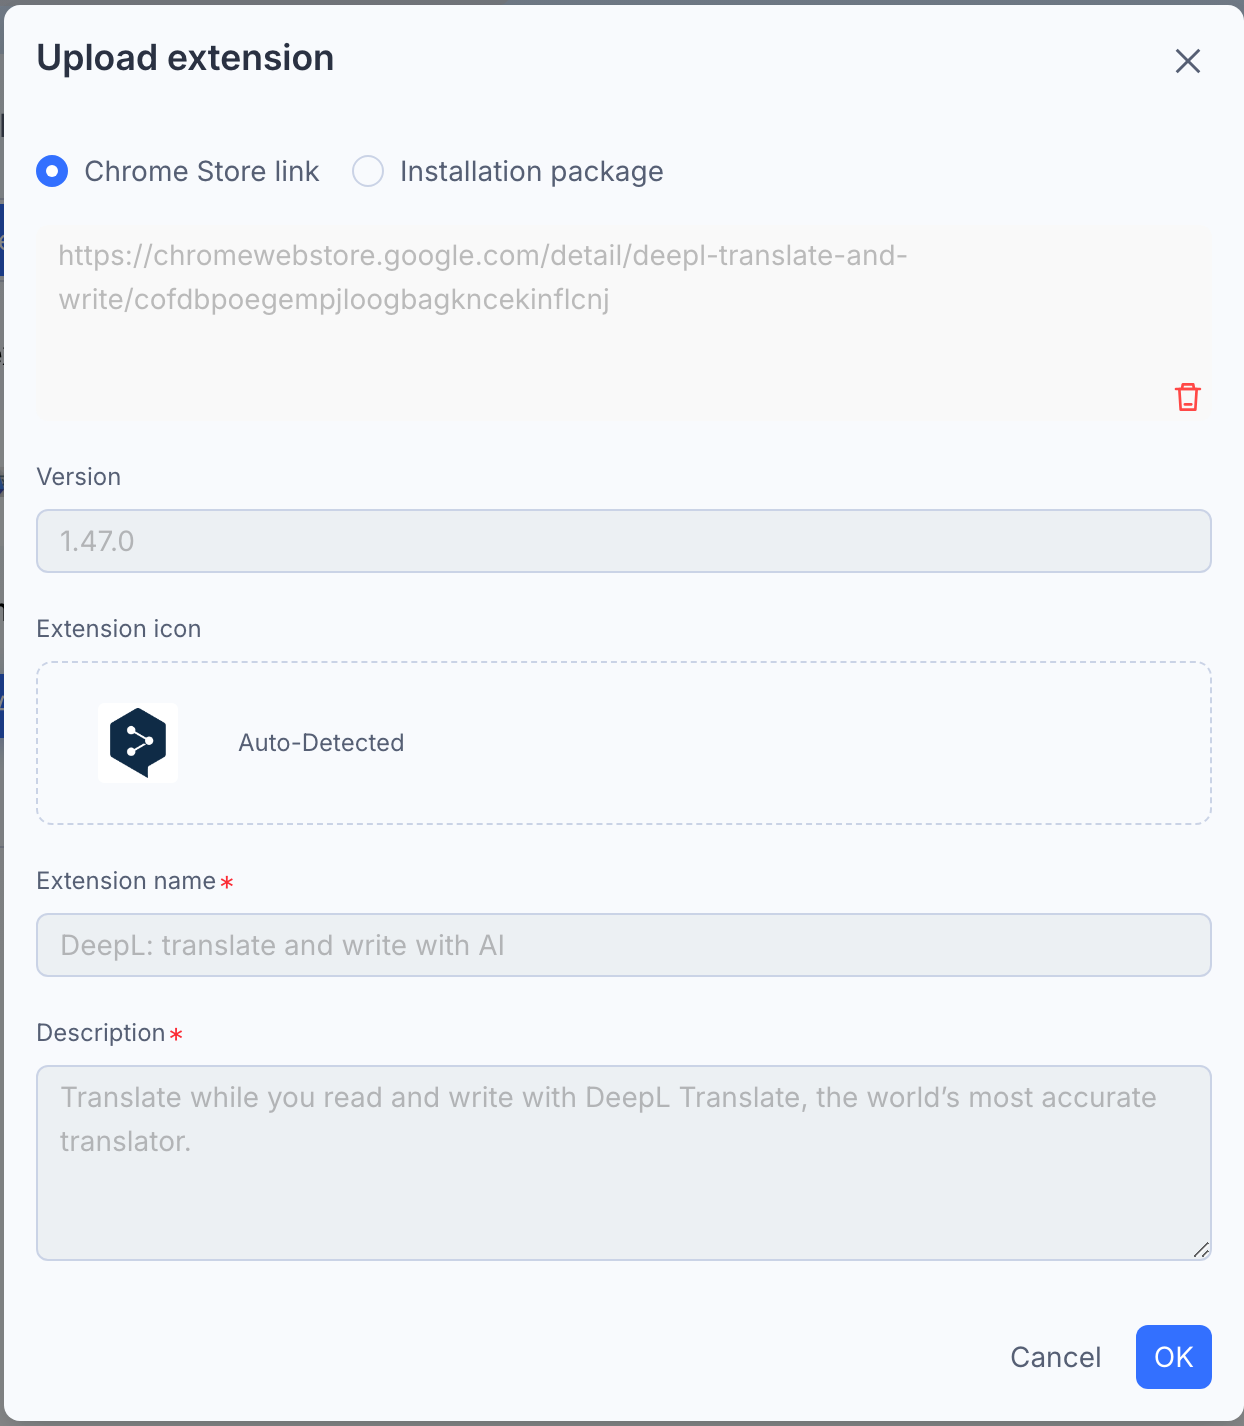
Task: Click the Version field showing 1.47.0
Action: tap(624, 541)
